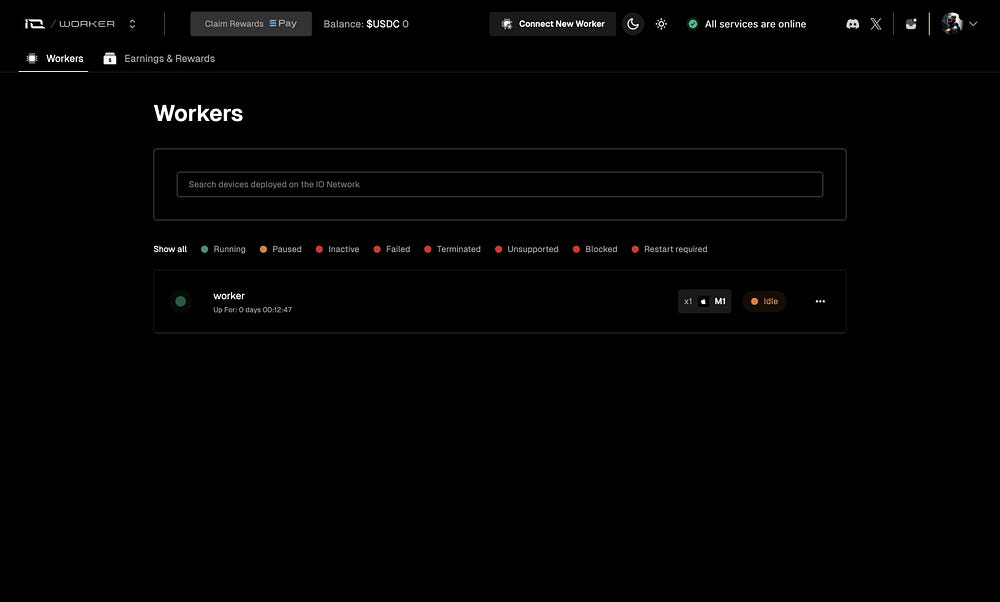This screenshot has height=602, width=1000.
Task: Expand the profile menu chevron
Action: (973, 24)
